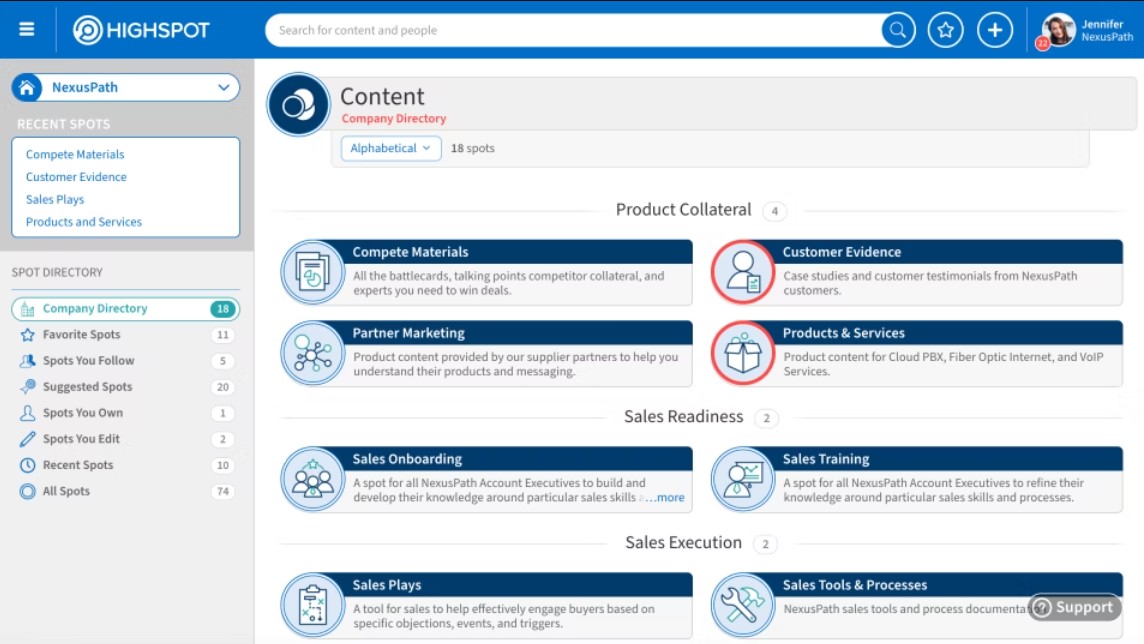Open Customer Evidence recent spot link
Image resolution: width=1144 pixels, height=644 pixels.
pyautogui.click(x=76, y=177)
